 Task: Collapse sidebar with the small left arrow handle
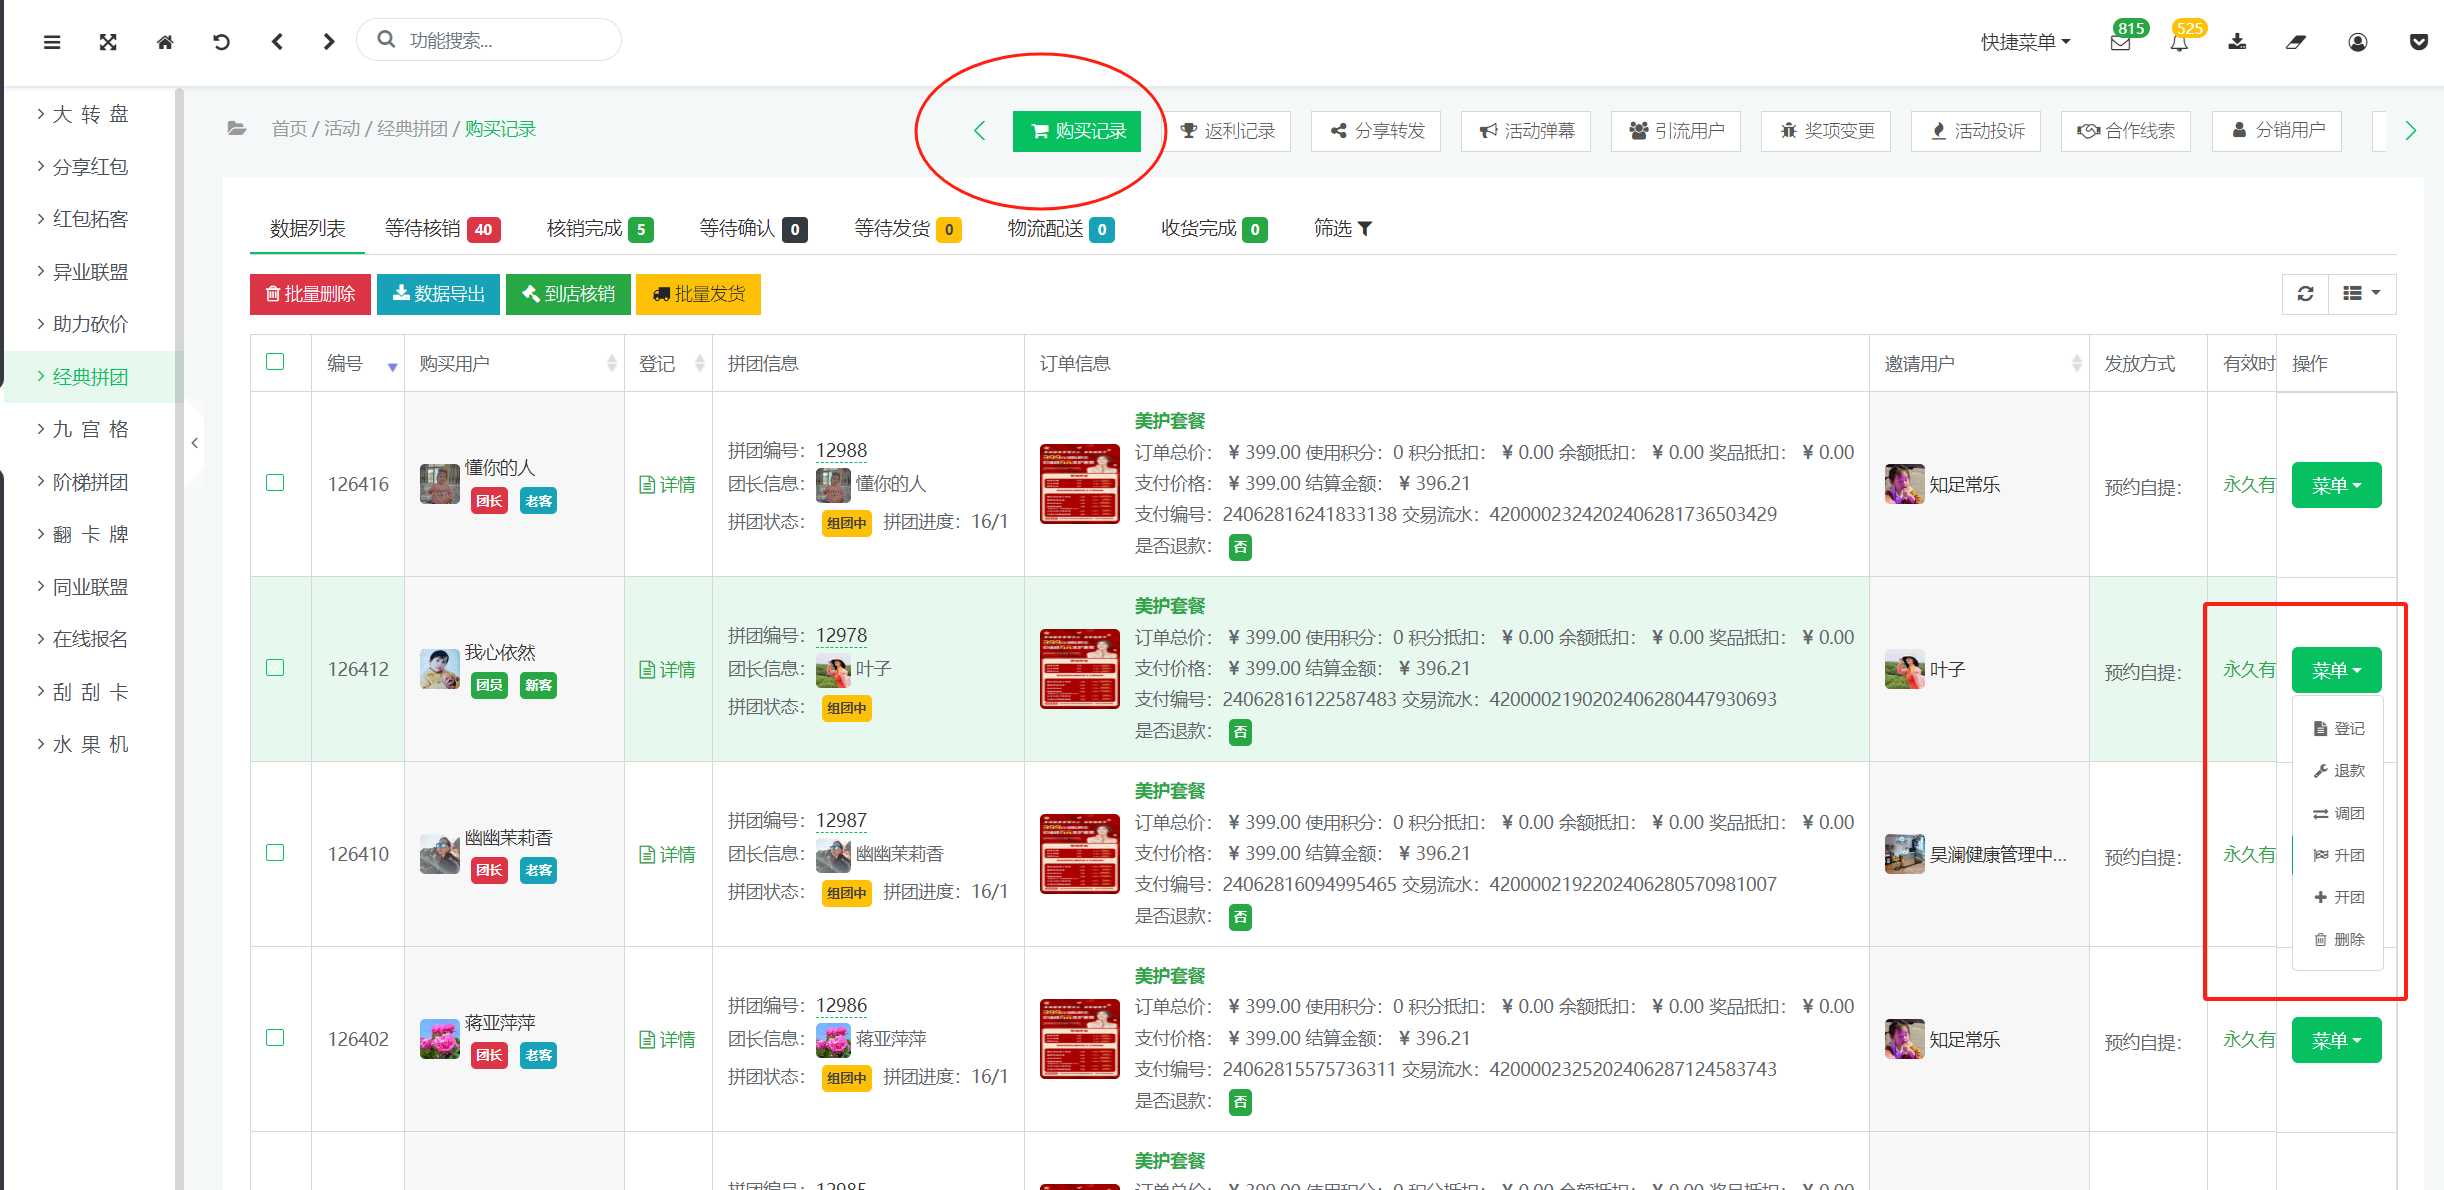195,442
